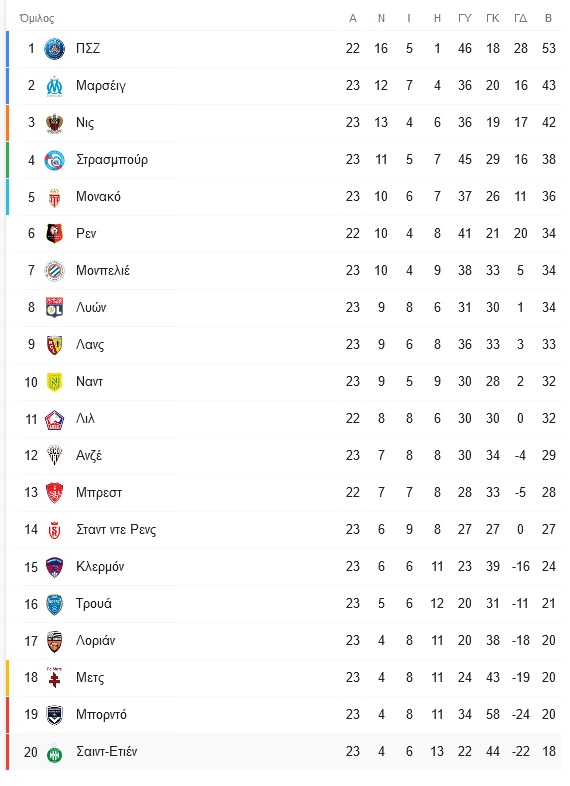Click the Λιλ club logo

54,419
